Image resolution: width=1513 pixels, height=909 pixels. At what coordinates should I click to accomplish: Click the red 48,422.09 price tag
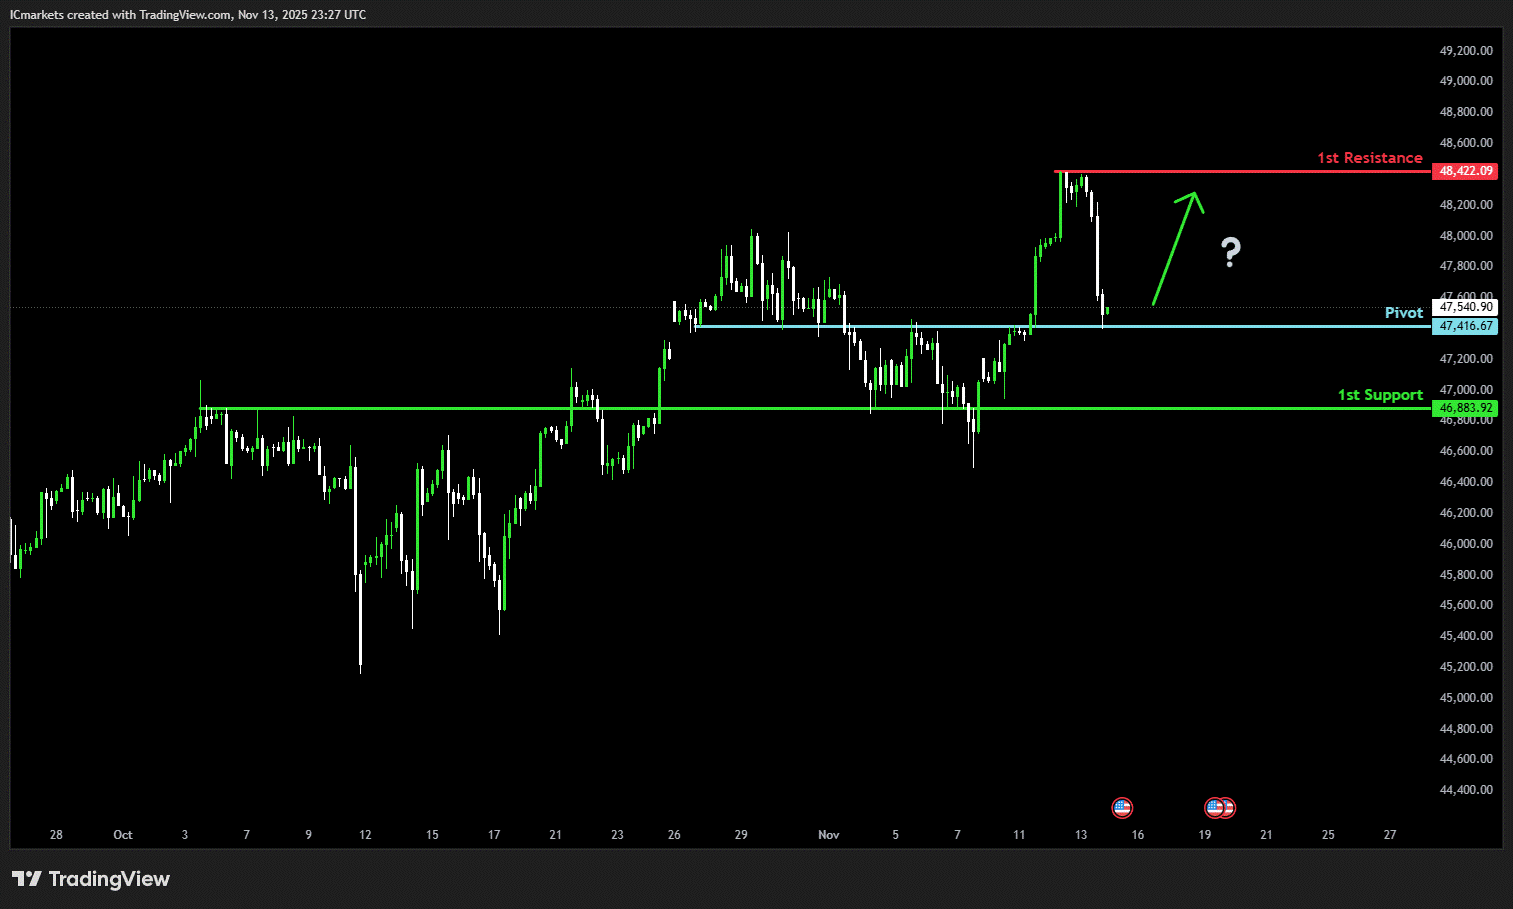tap(1465, 171)
